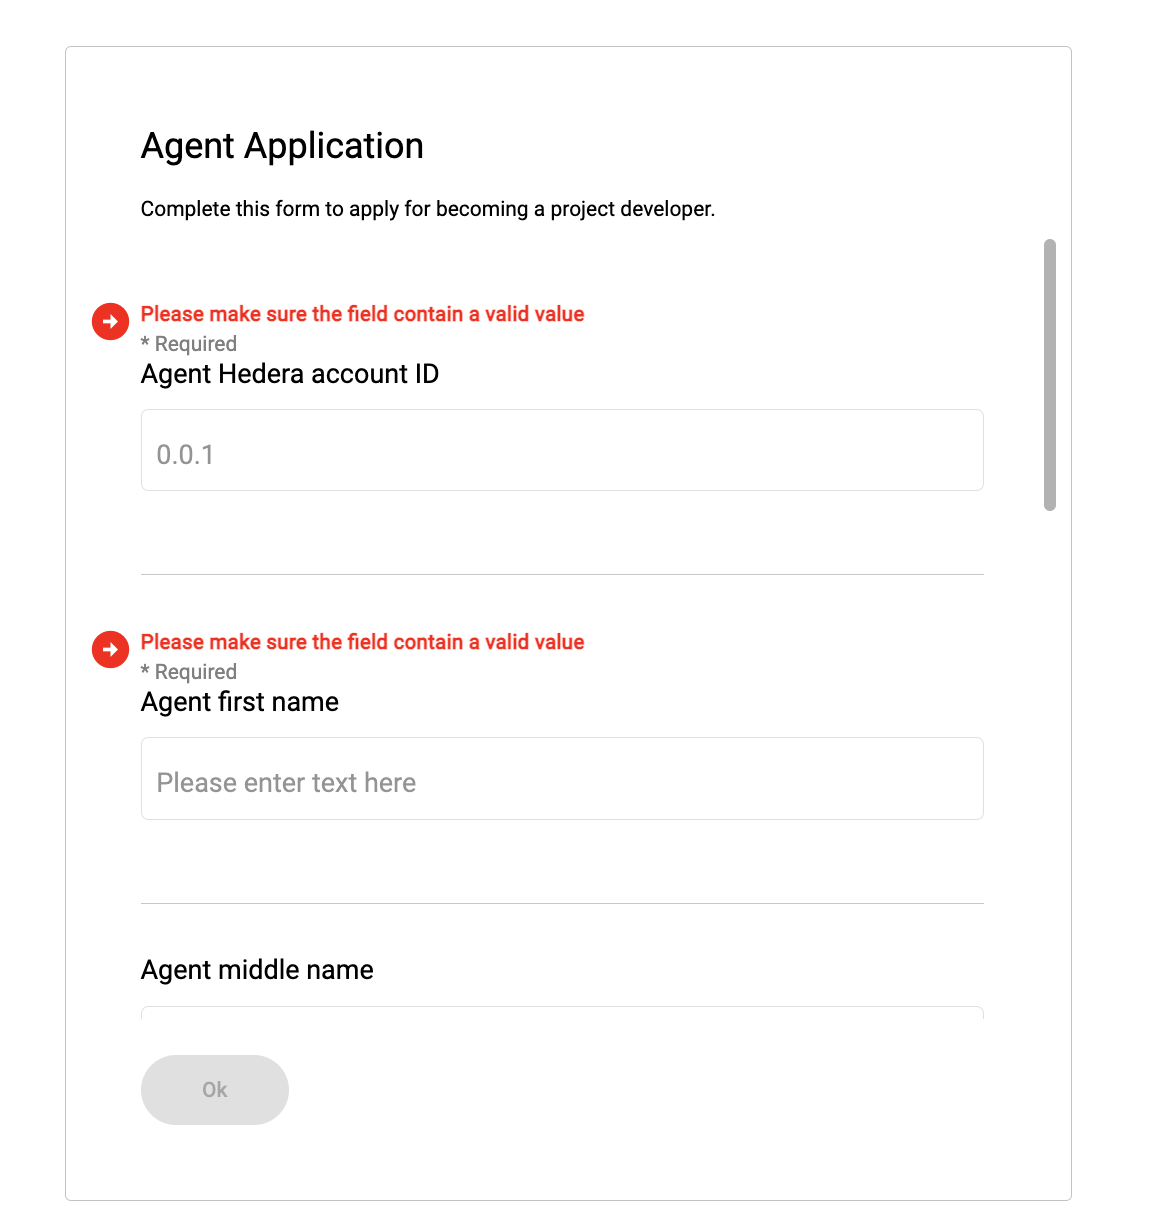Grab the form's vertical scrollbar thumb
1172x1222 pixels.
click(x=1049, y=375)
